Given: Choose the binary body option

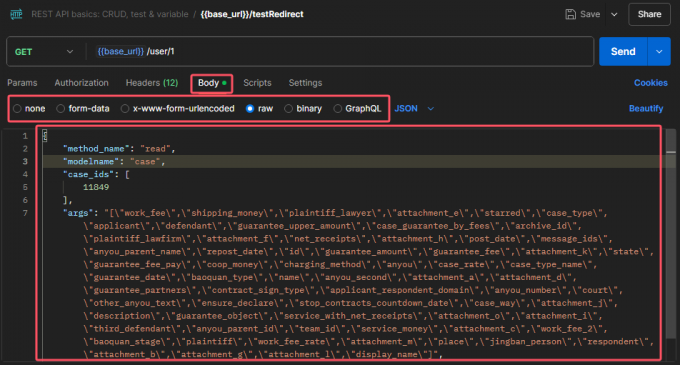Looking at the screenshot, I should point(303,109).
